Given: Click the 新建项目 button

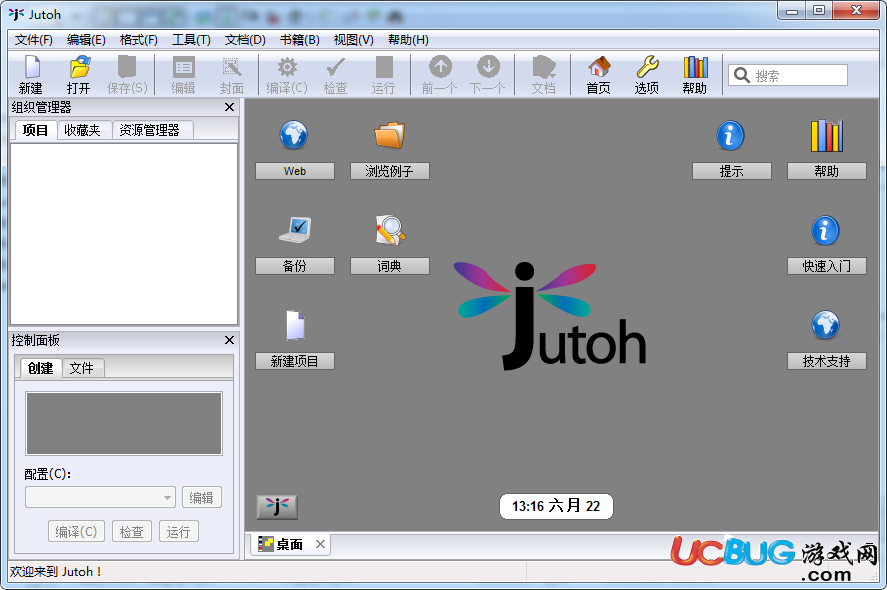Looking at the screenshot, I should [x=295, y=361].
